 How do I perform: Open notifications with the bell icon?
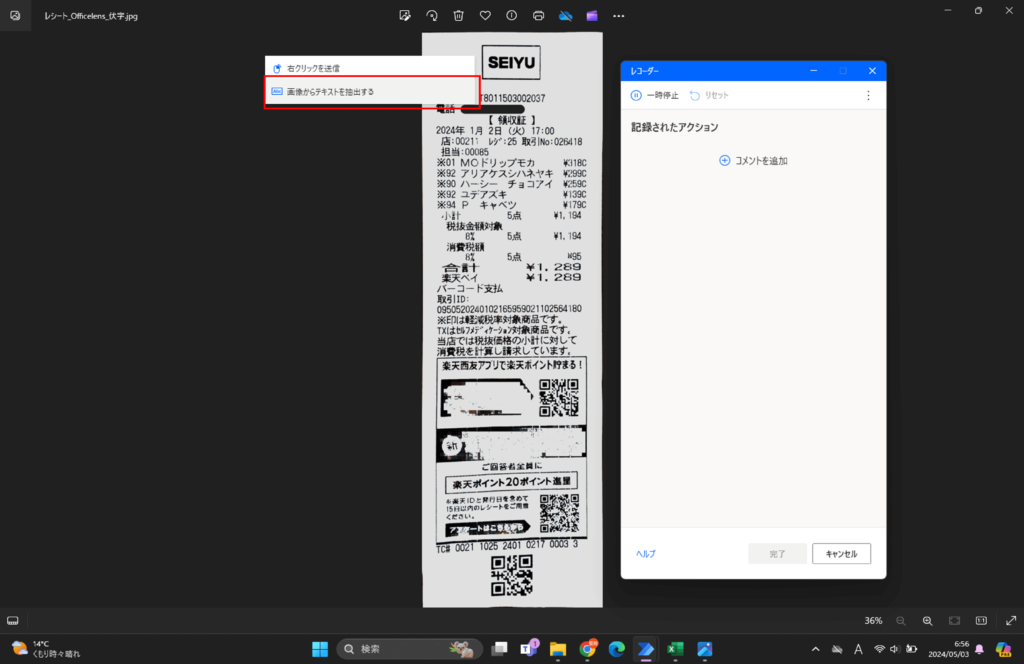click(x=979, y=649)
